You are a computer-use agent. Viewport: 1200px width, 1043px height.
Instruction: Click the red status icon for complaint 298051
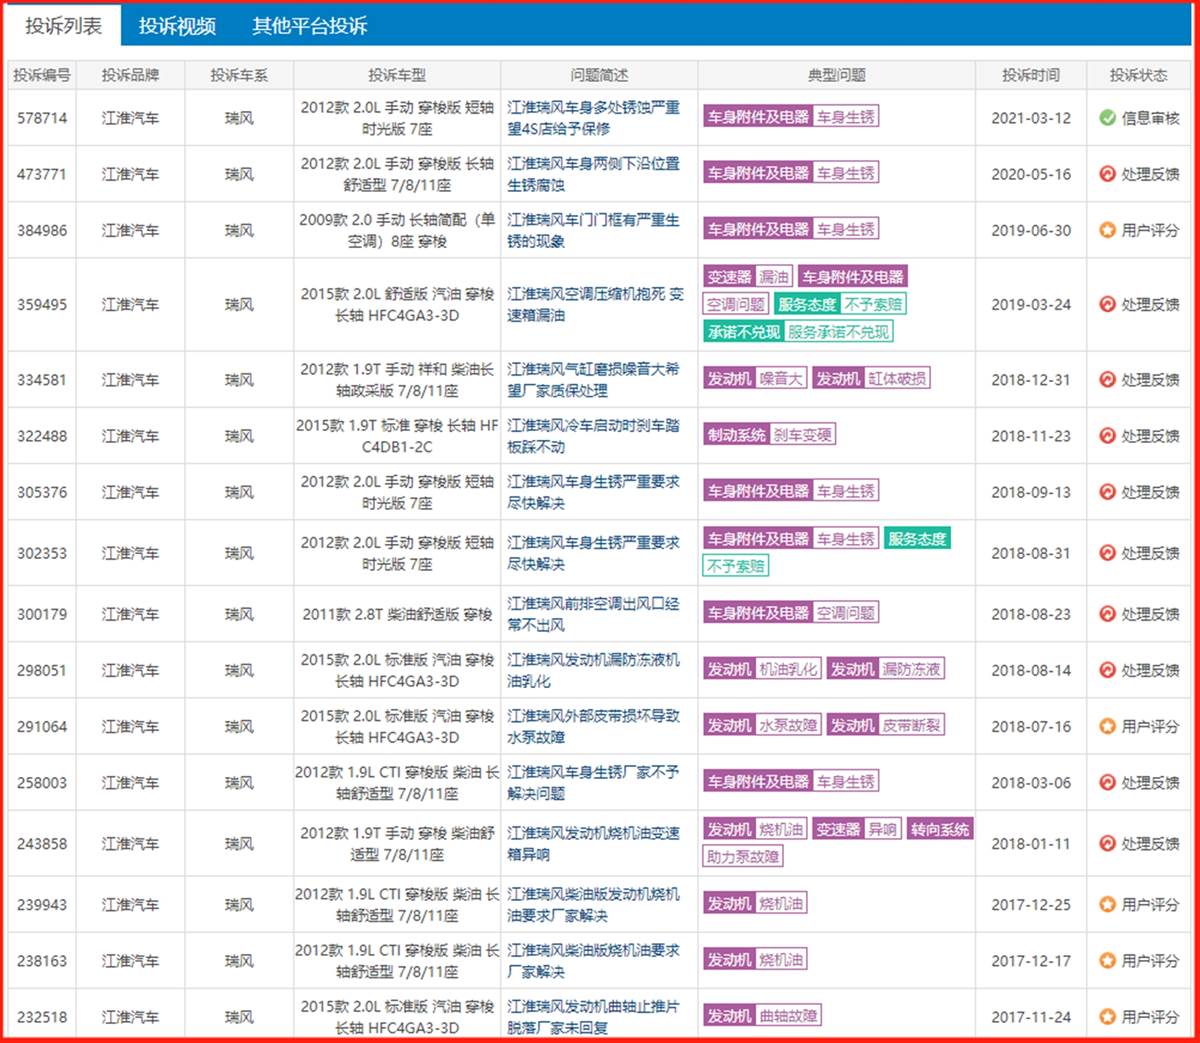point(1107,670)
